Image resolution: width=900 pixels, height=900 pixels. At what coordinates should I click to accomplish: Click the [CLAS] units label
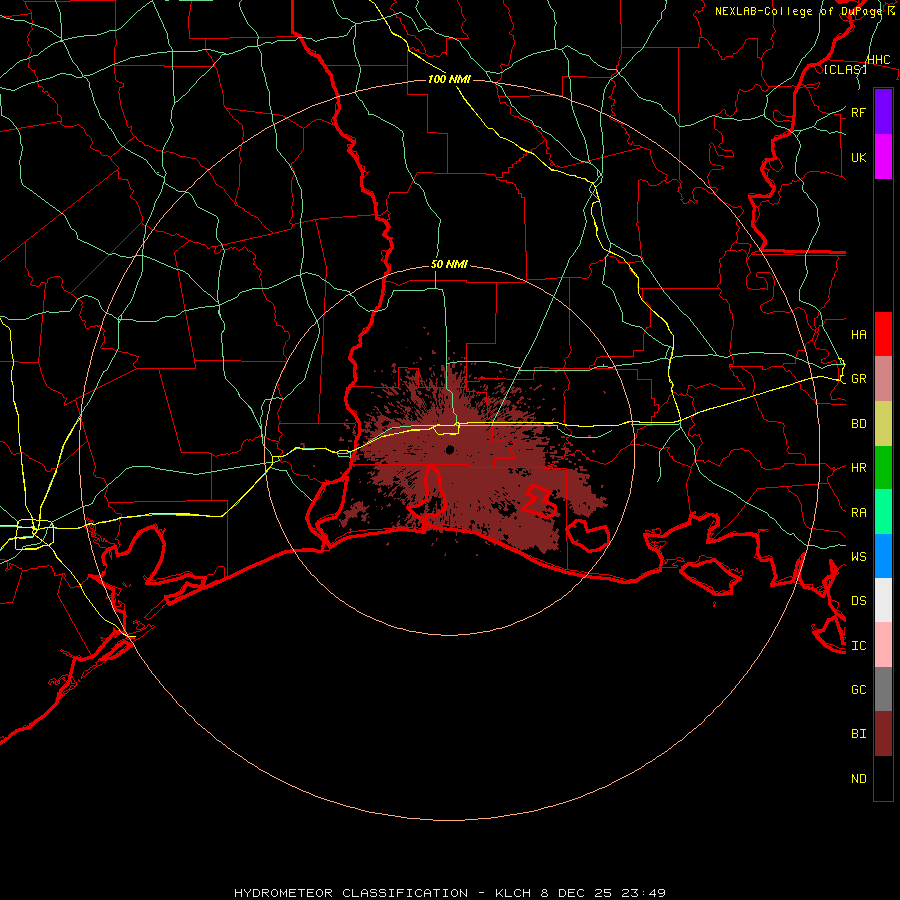pos(845,69)
